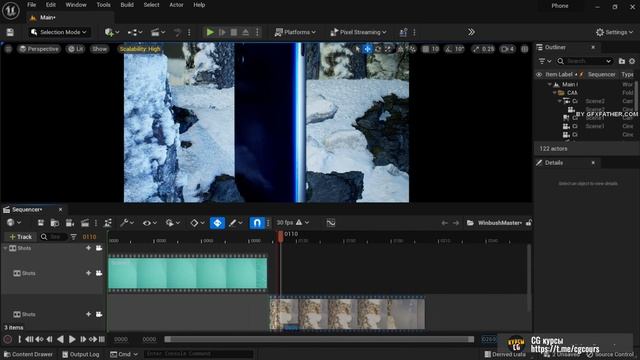Click the Lit view mode button

pyautogui.click(x=76, y=49)
